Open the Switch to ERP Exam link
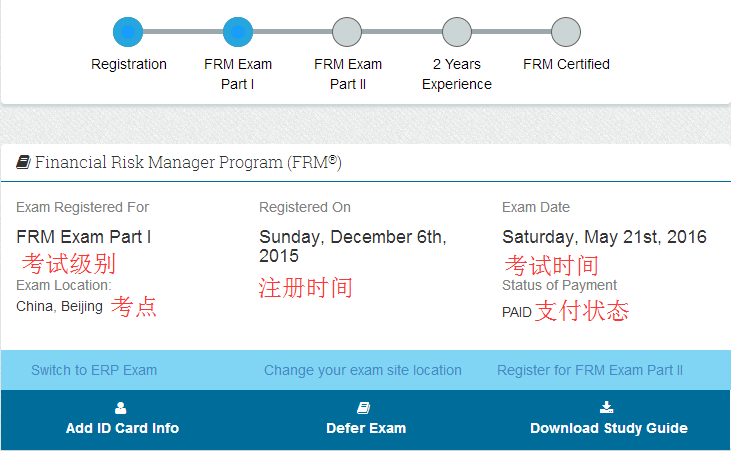The image size is (731, 451). click(94, 370)
